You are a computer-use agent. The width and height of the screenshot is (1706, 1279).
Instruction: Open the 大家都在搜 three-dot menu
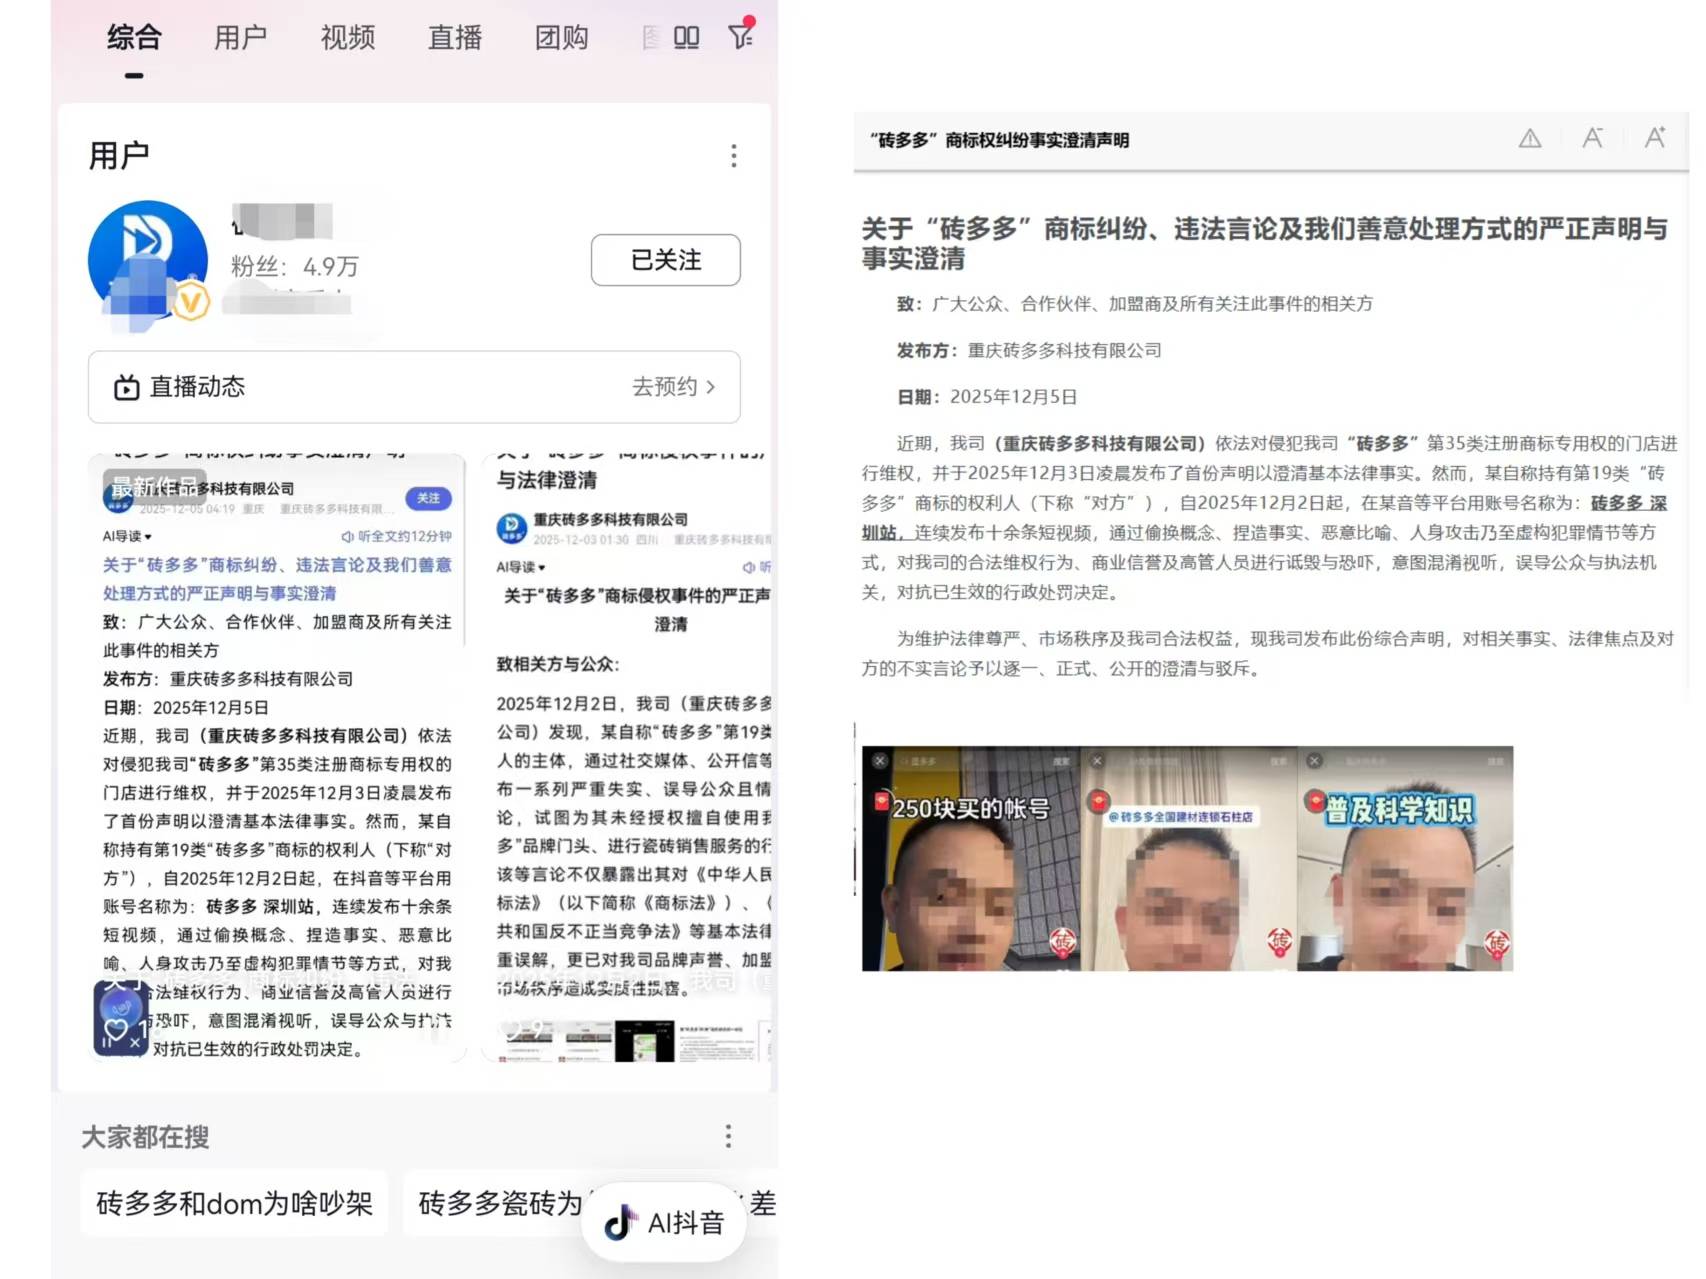(x=728, y=1136)
